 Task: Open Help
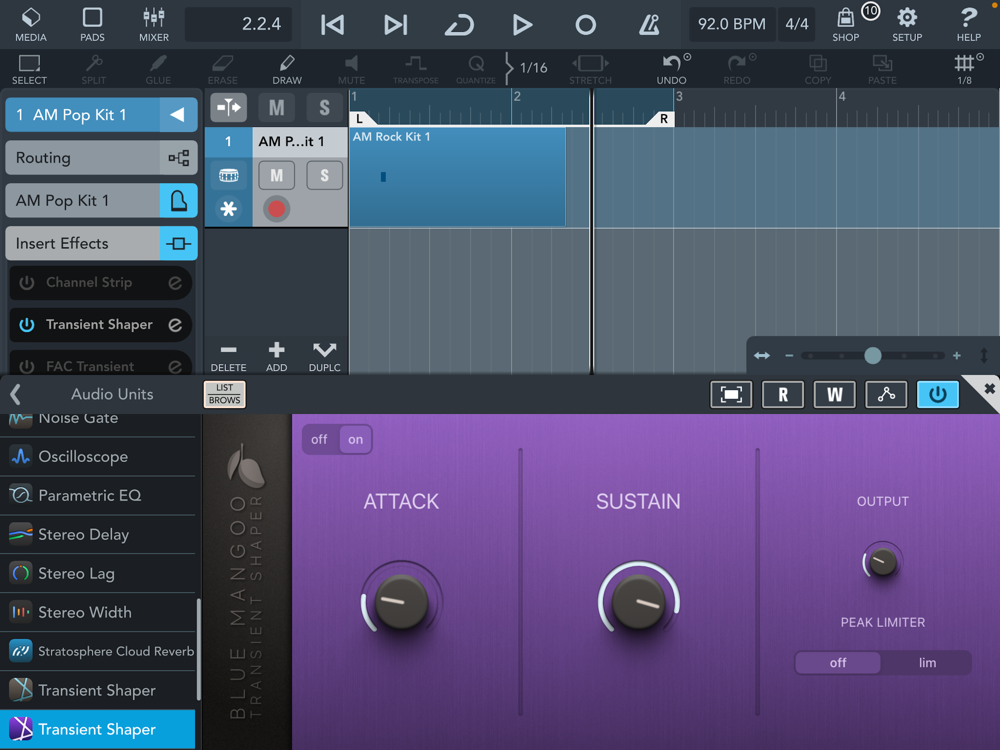coord(968,25)
